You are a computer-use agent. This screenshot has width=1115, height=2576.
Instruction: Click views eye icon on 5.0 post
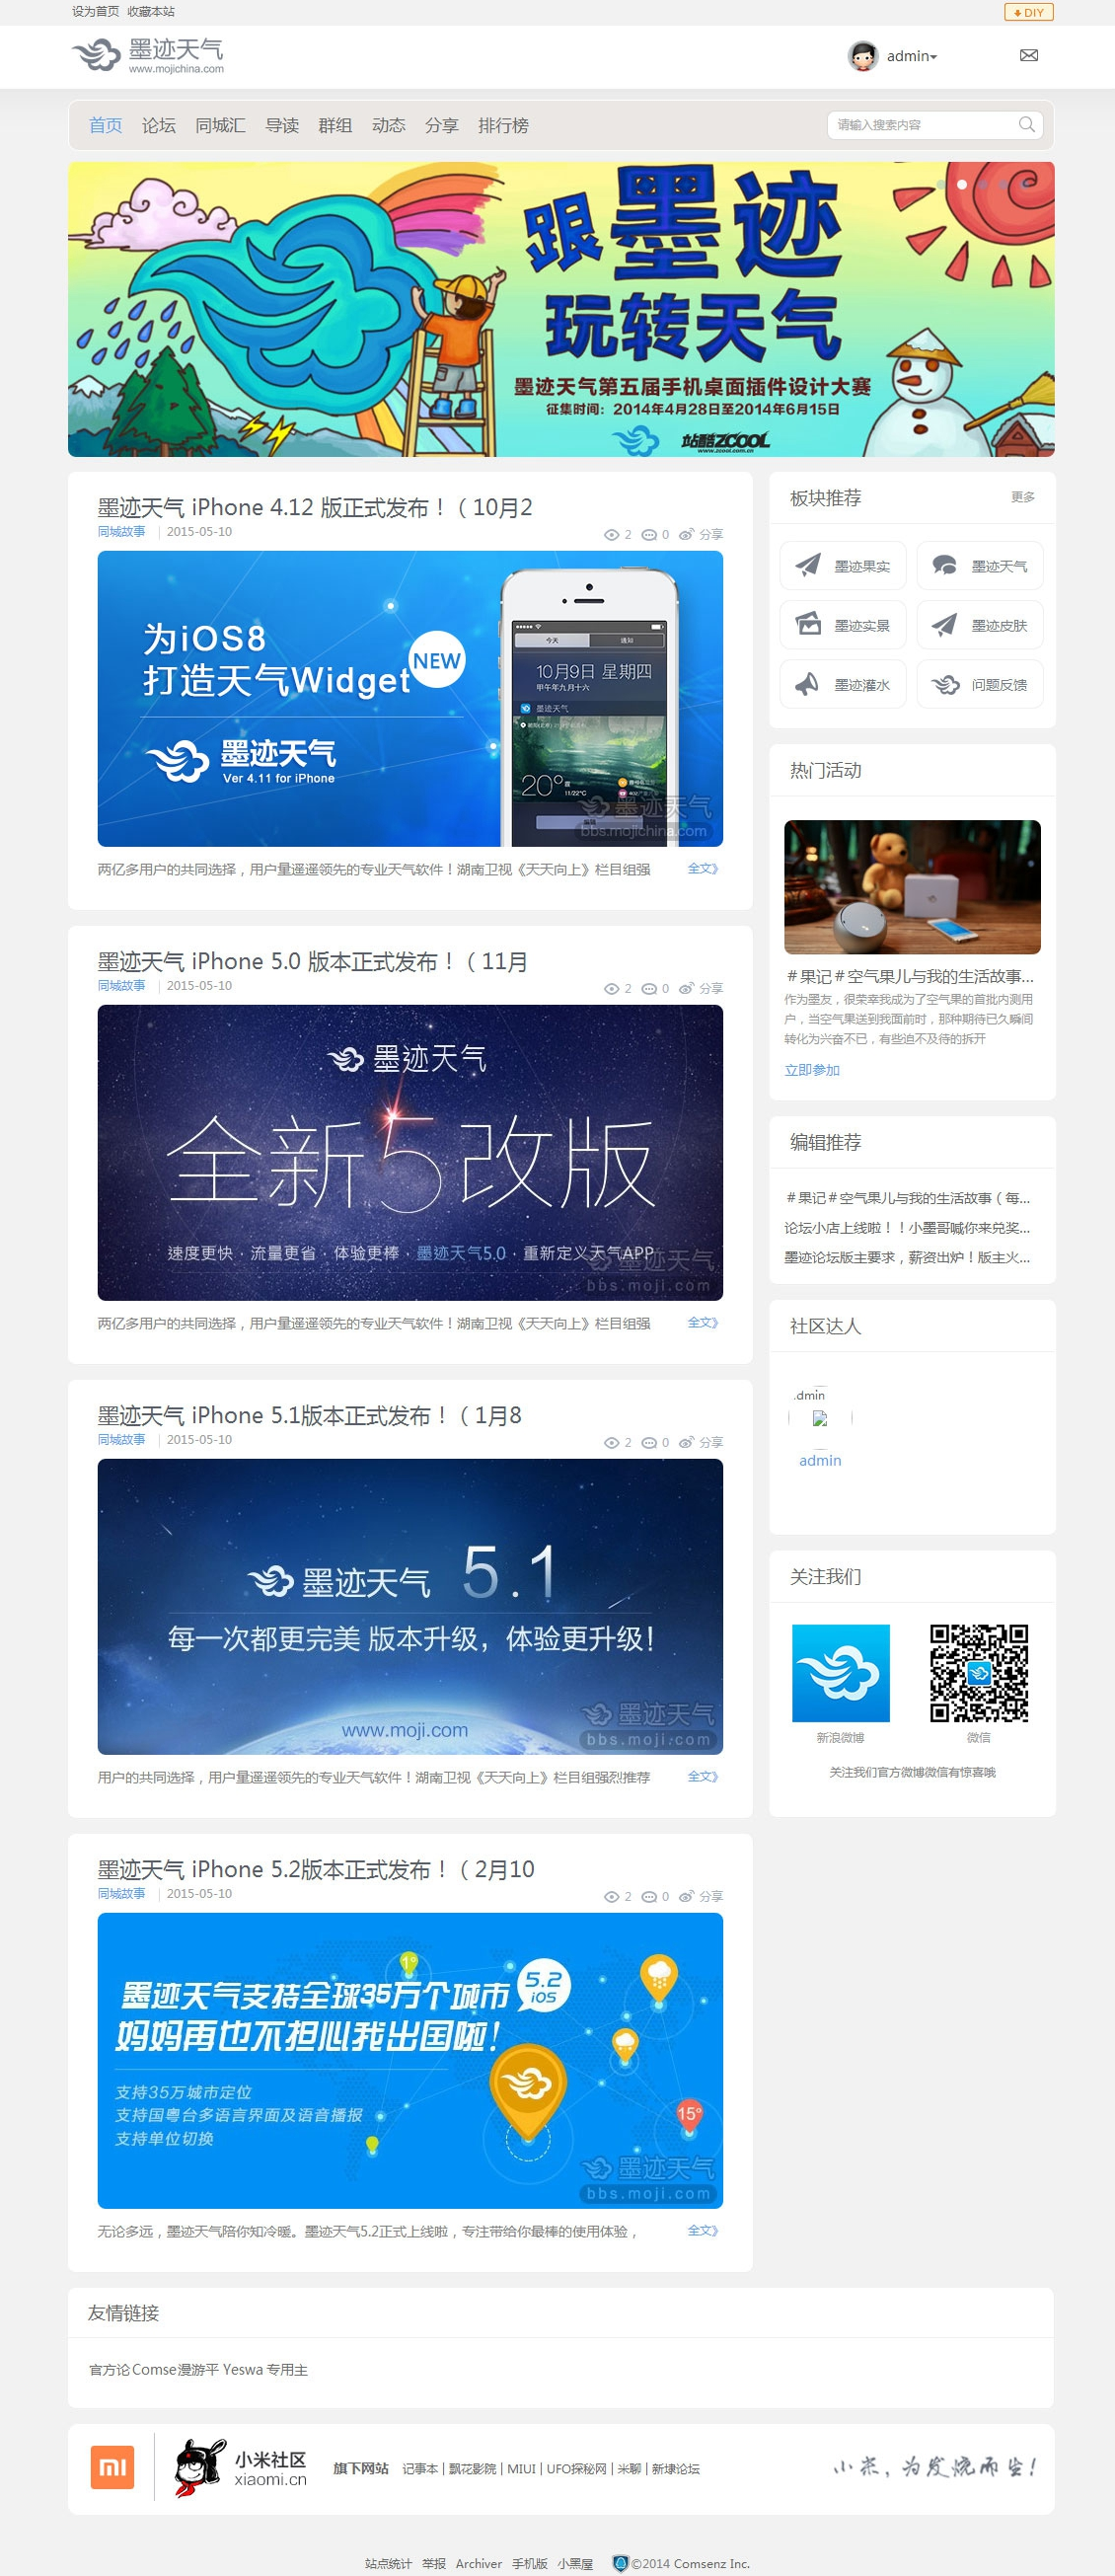(611, 989)
